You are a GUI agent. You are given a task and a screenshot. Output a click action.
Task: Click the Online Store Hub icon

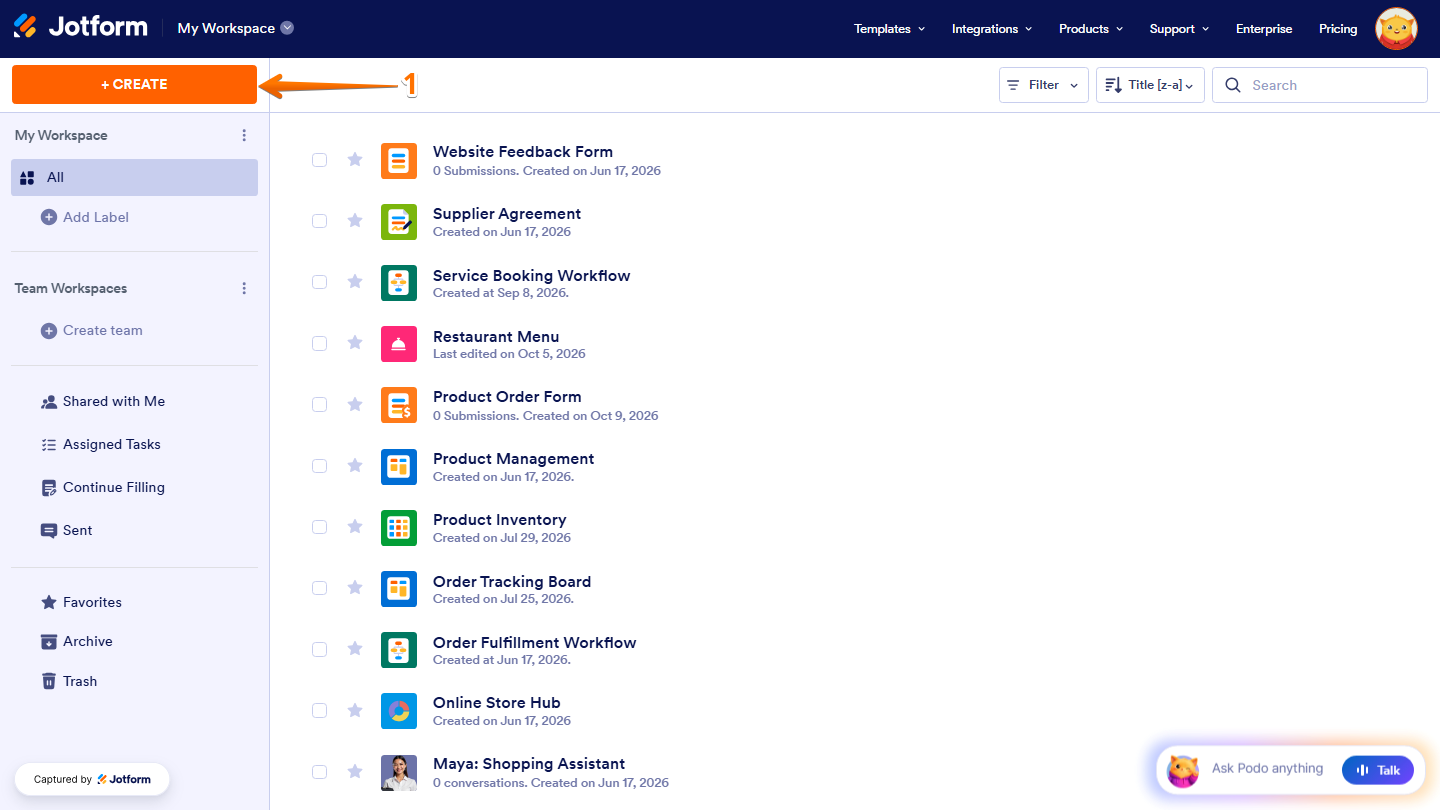(x=399, y=711)
